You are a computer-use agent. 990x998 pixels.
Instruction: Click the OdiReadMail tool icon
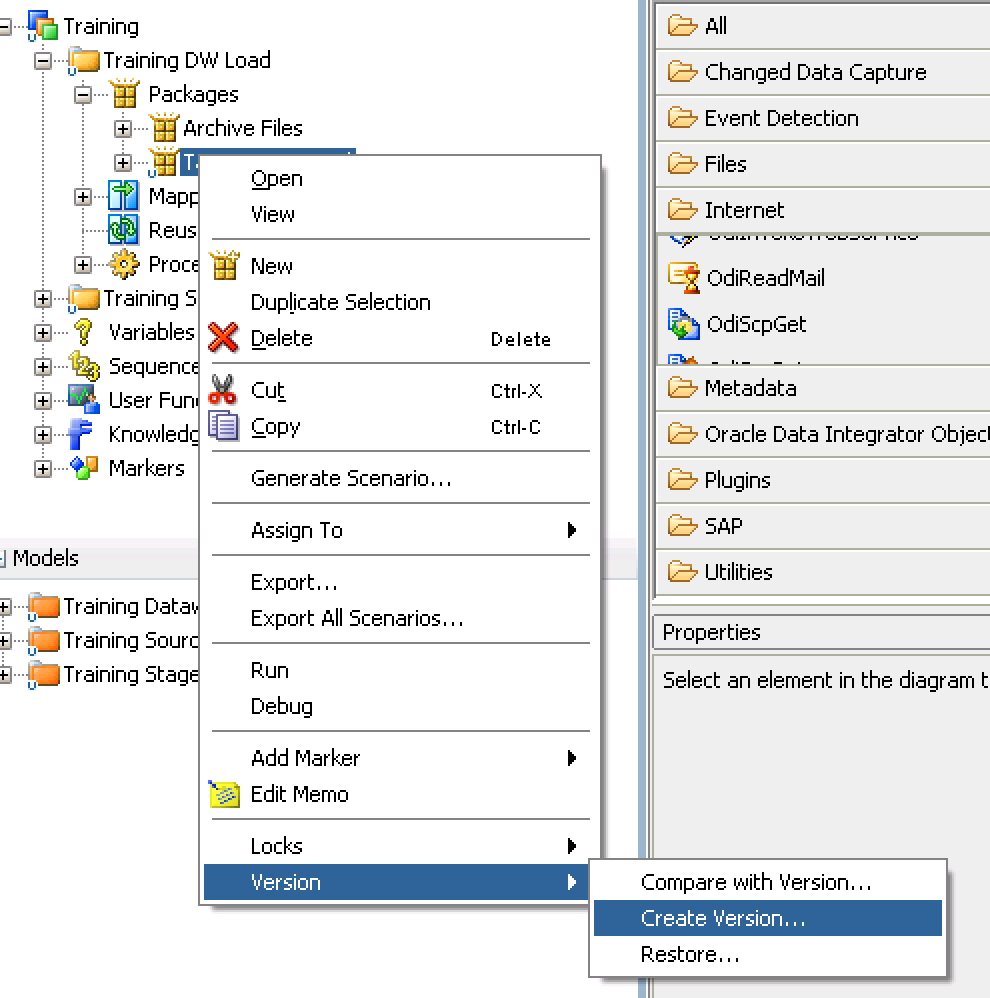(x=684, y=278)
